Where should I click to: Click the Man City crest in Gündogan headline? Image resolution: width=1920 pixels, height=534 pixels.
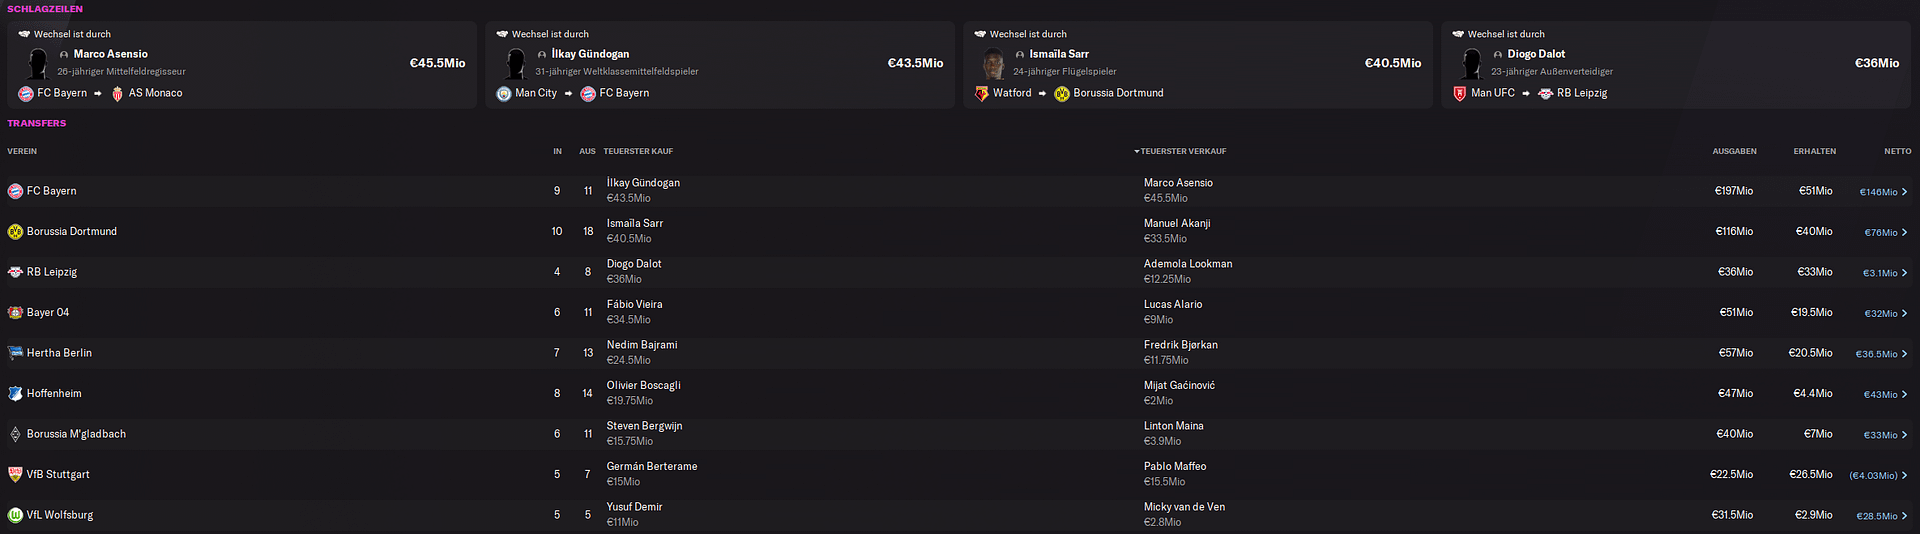point(504,93)
